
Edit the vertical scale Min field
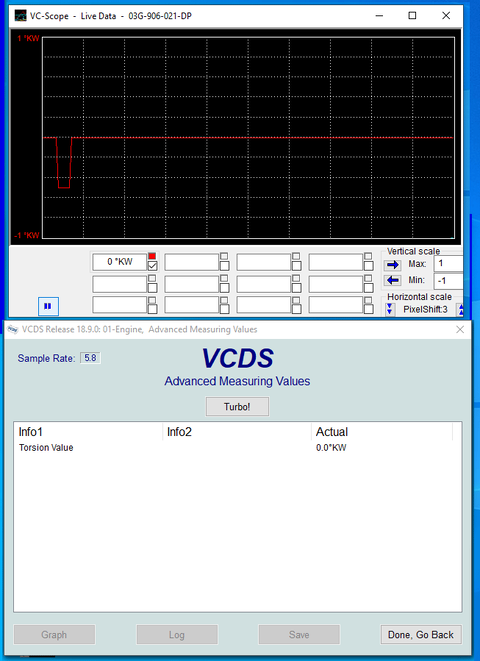click(x=448, y=280)
